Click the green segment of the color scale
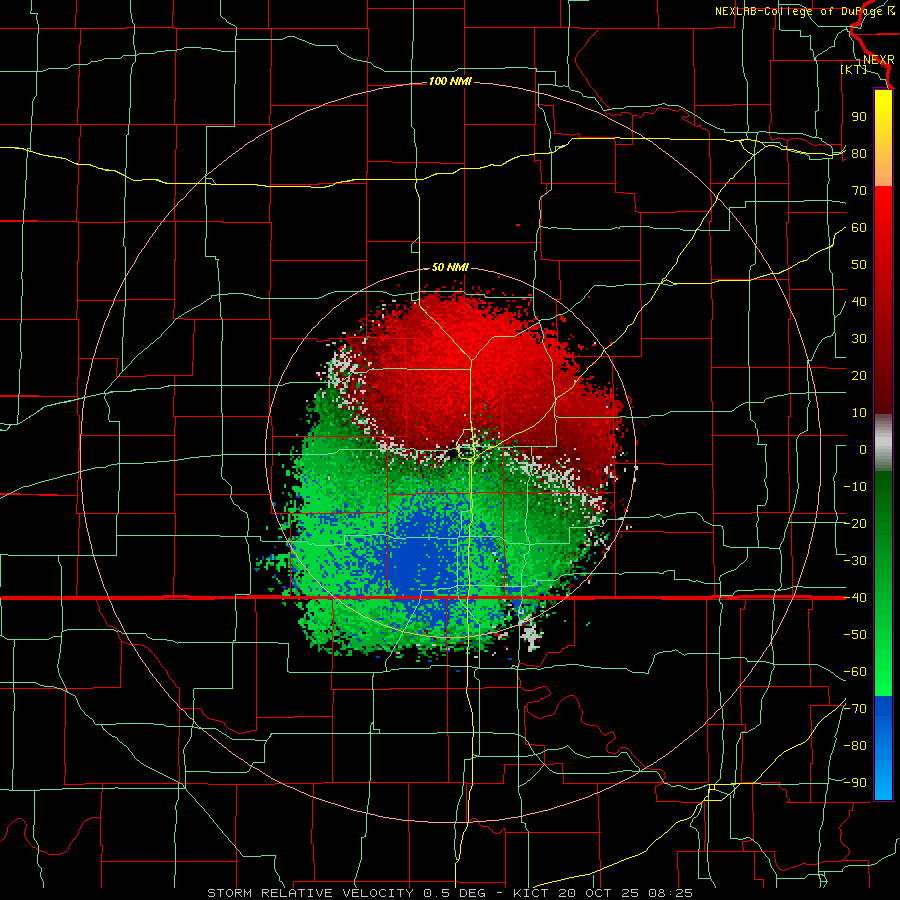Viewport: 900px width, 900px height. click(x=883, y=583)
